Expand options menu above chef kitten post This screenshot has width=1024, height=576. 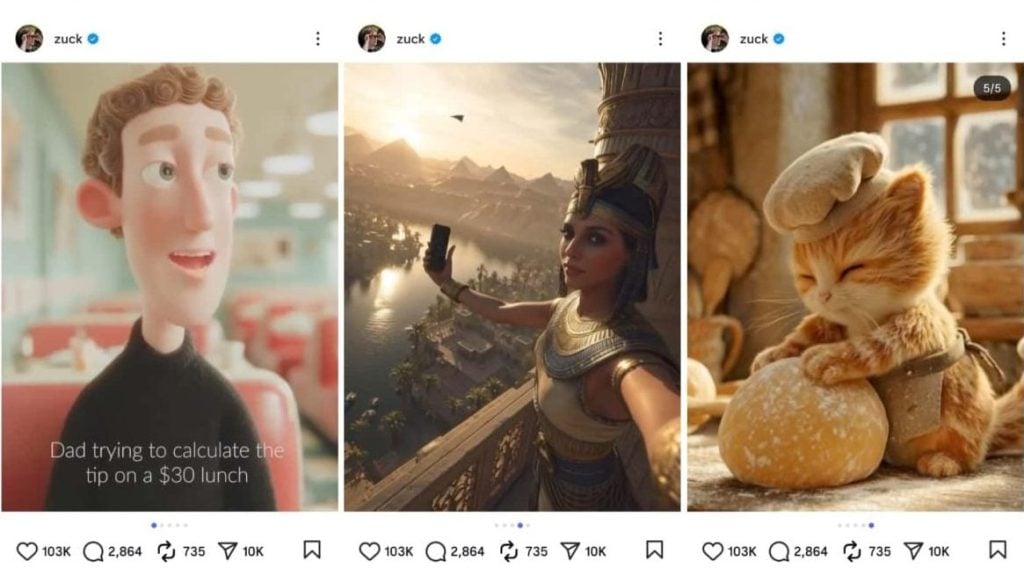pyautogui.click(x=1003, y=39)
